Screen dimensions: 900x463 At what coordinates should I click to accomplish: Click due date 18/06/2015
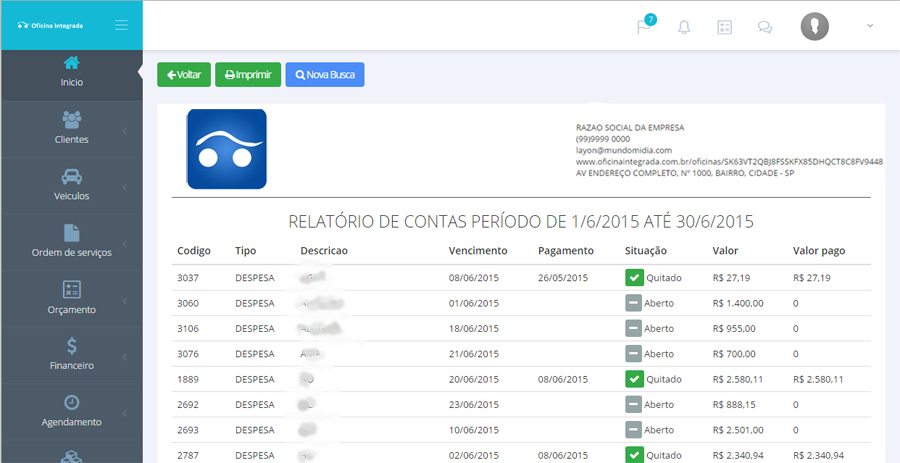click(474, 328)
